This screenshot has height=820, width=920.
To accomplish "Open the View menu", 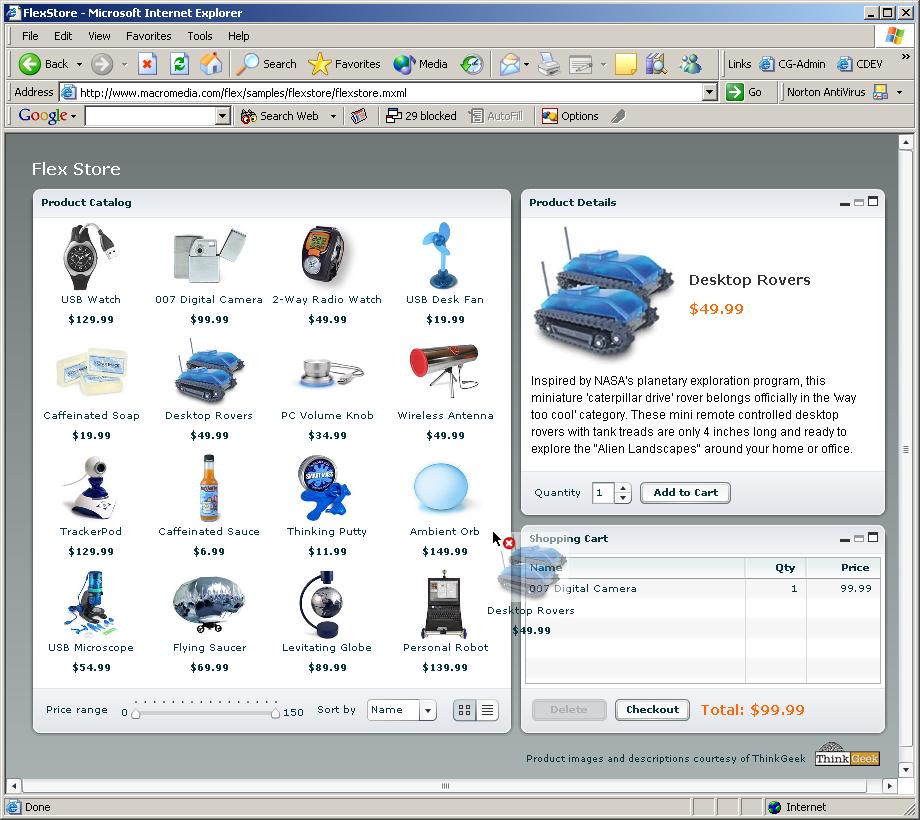I will 99,36.
